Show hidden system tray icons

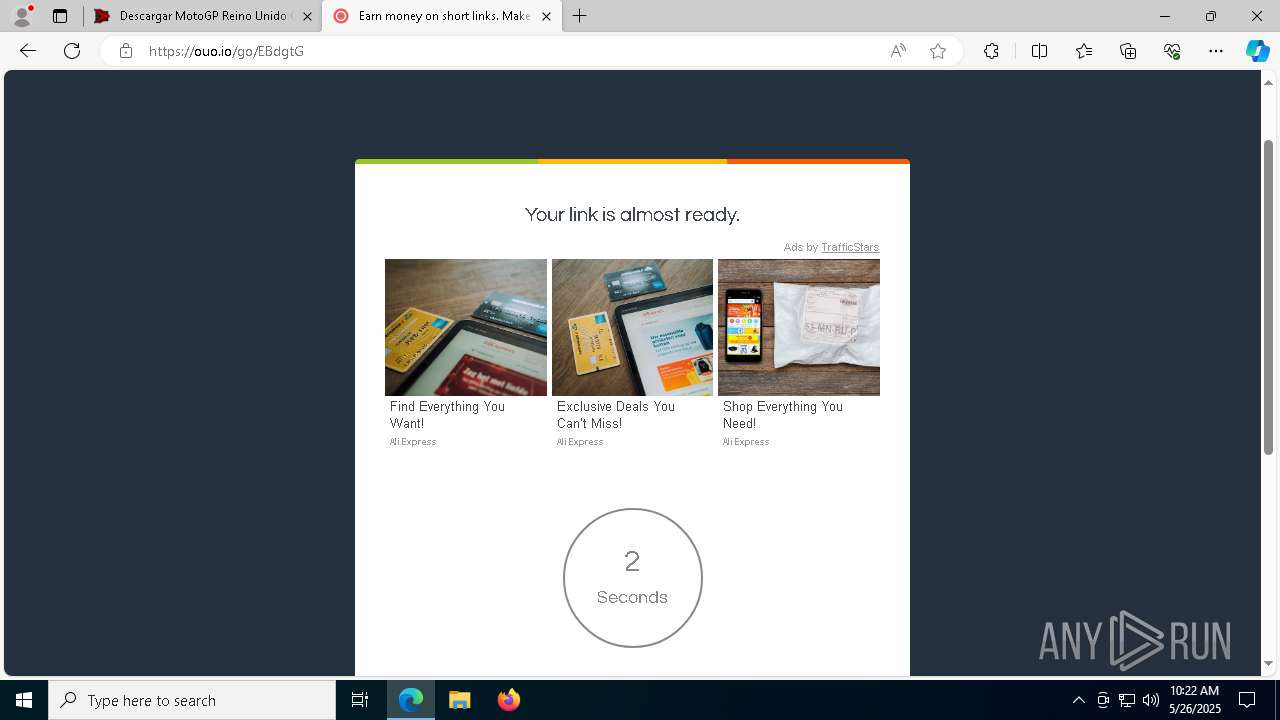(x=1078, y=700)
